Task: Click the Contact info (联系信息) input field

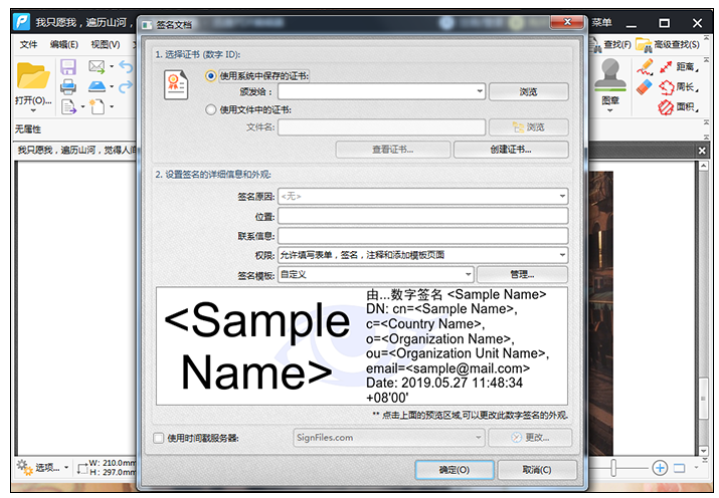Action: pos(423,236)
